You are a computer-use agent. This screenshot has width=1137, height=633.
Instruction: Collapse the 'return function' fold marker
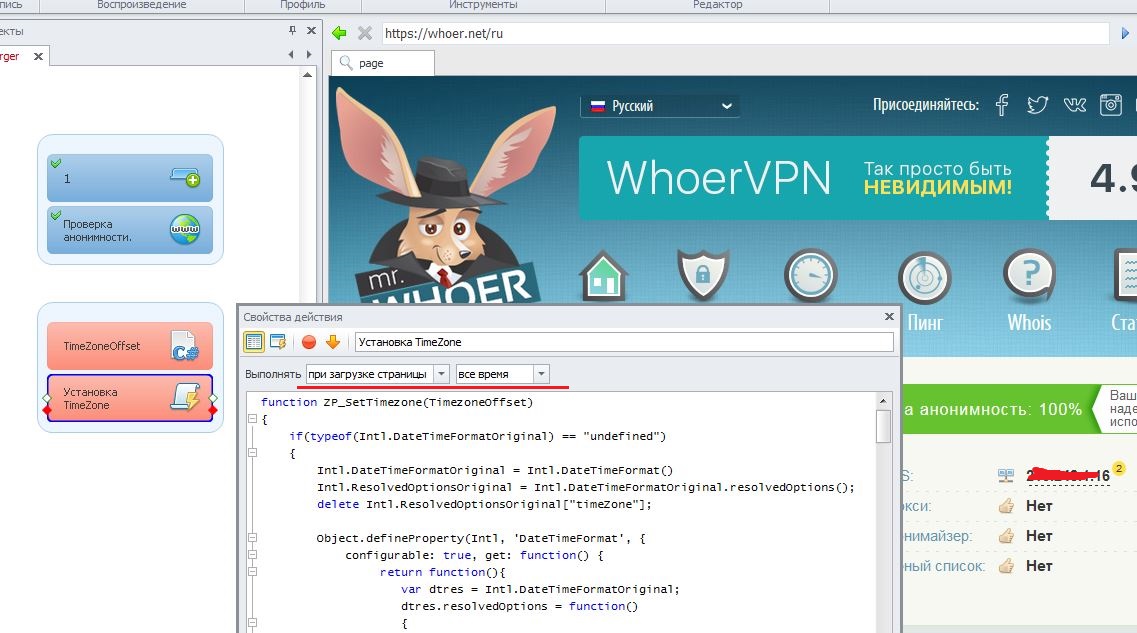tap(252, 571)
